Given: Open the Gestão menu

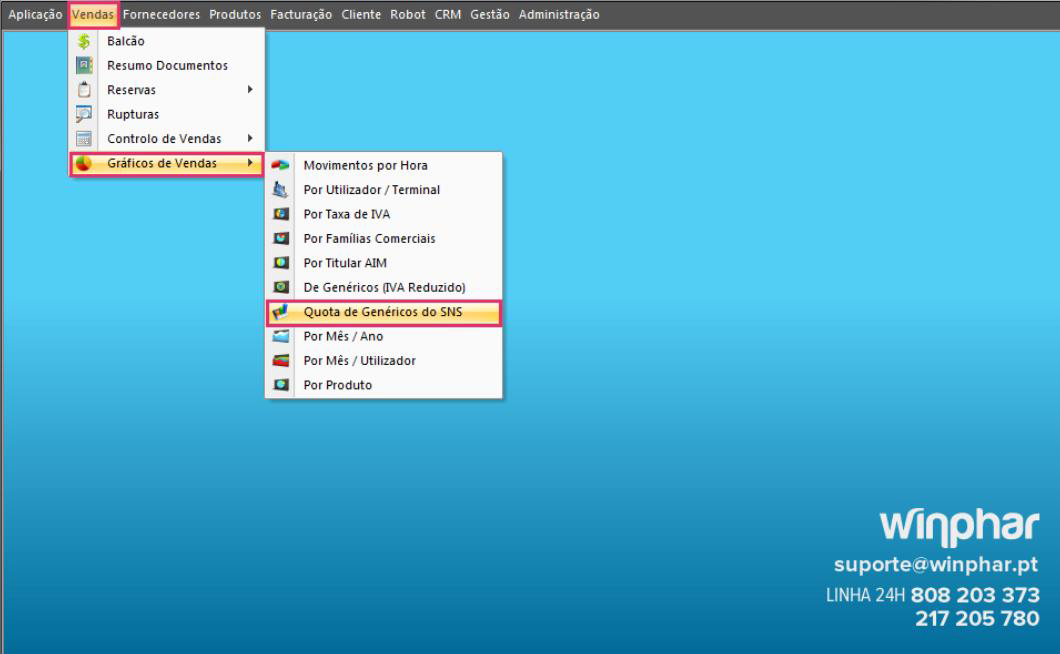Looking at the screenshot, I should [x=490, y=14].
